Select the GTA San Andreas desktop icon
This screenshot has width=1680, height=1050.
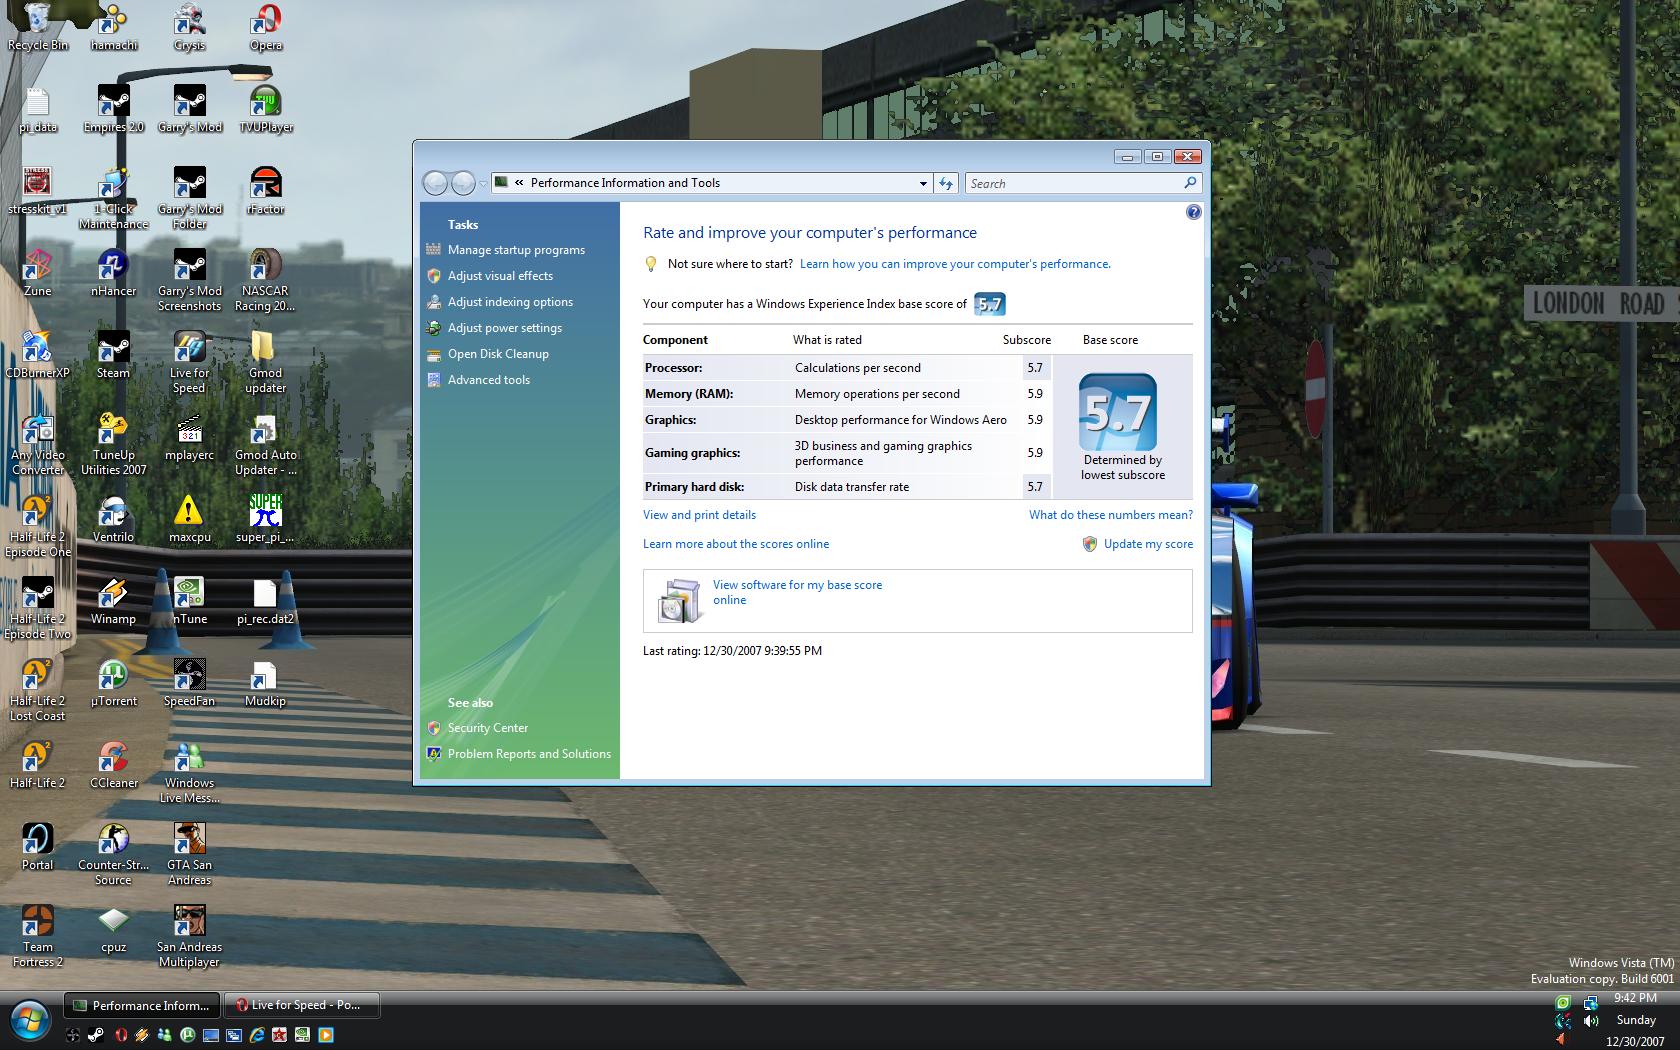pyautogui.click(x=189, y=854)
